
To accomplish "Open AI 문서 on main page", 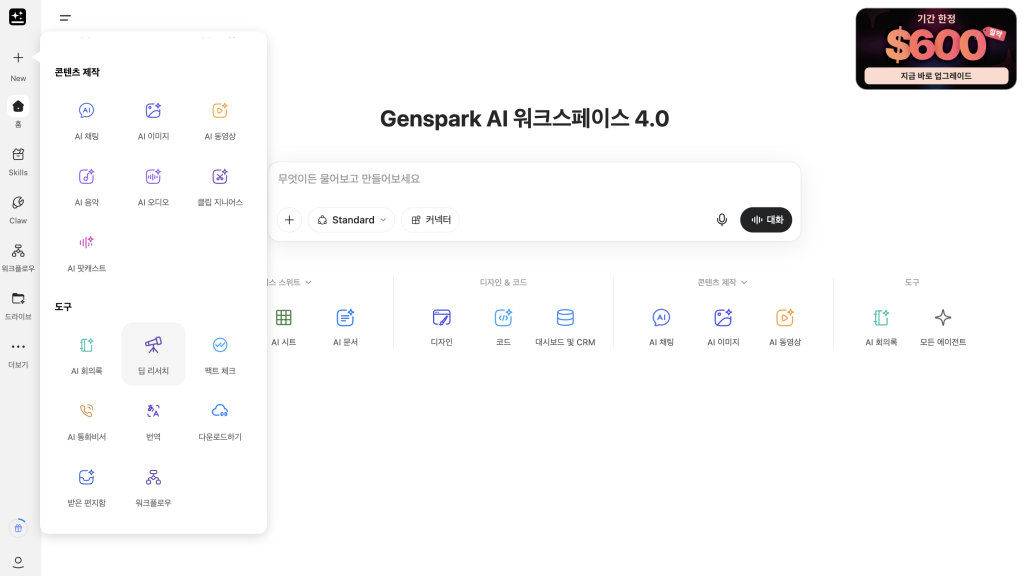I will tap(345, 327).
